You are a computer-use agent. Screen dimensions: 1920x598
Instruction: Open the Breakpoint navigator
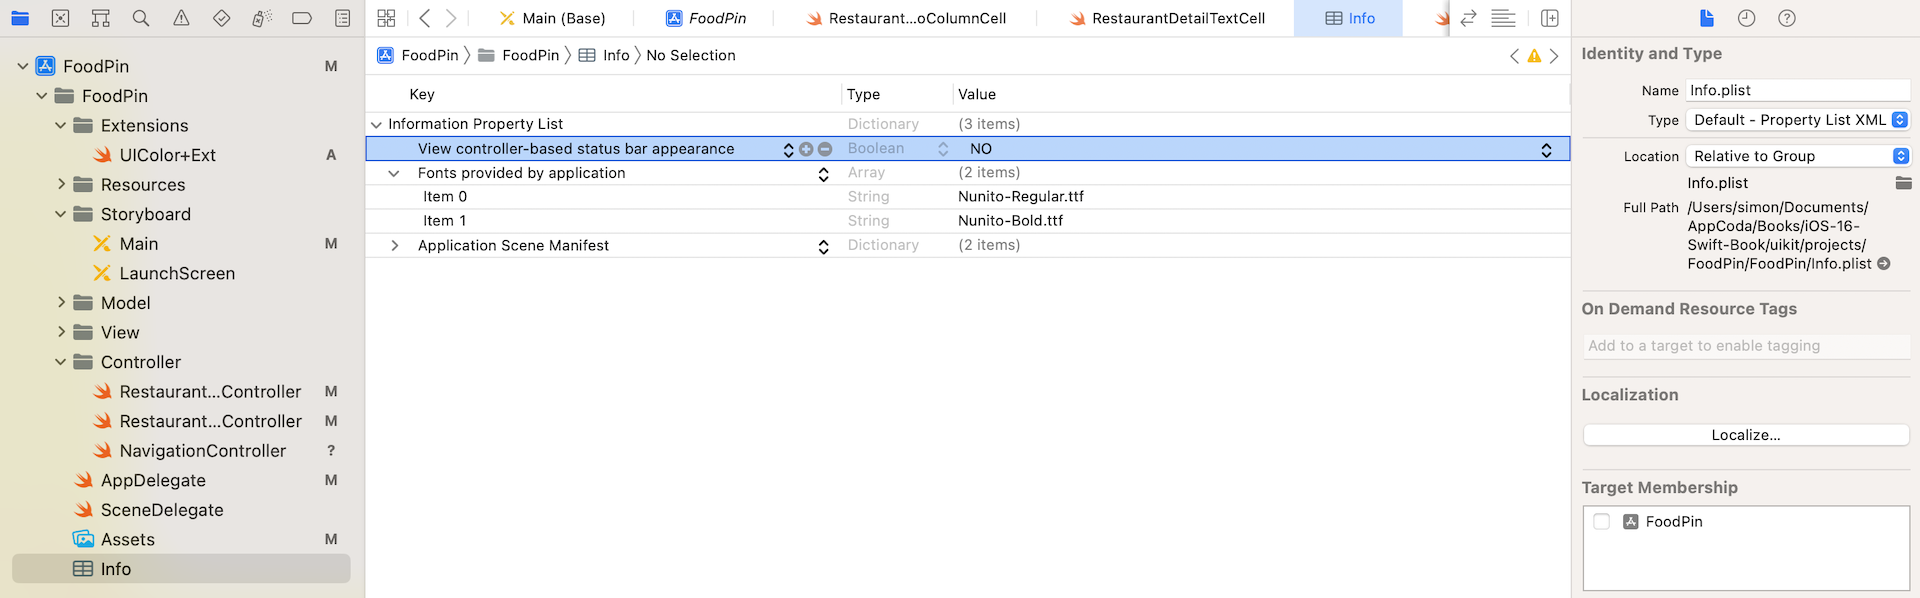coord(302,18)
